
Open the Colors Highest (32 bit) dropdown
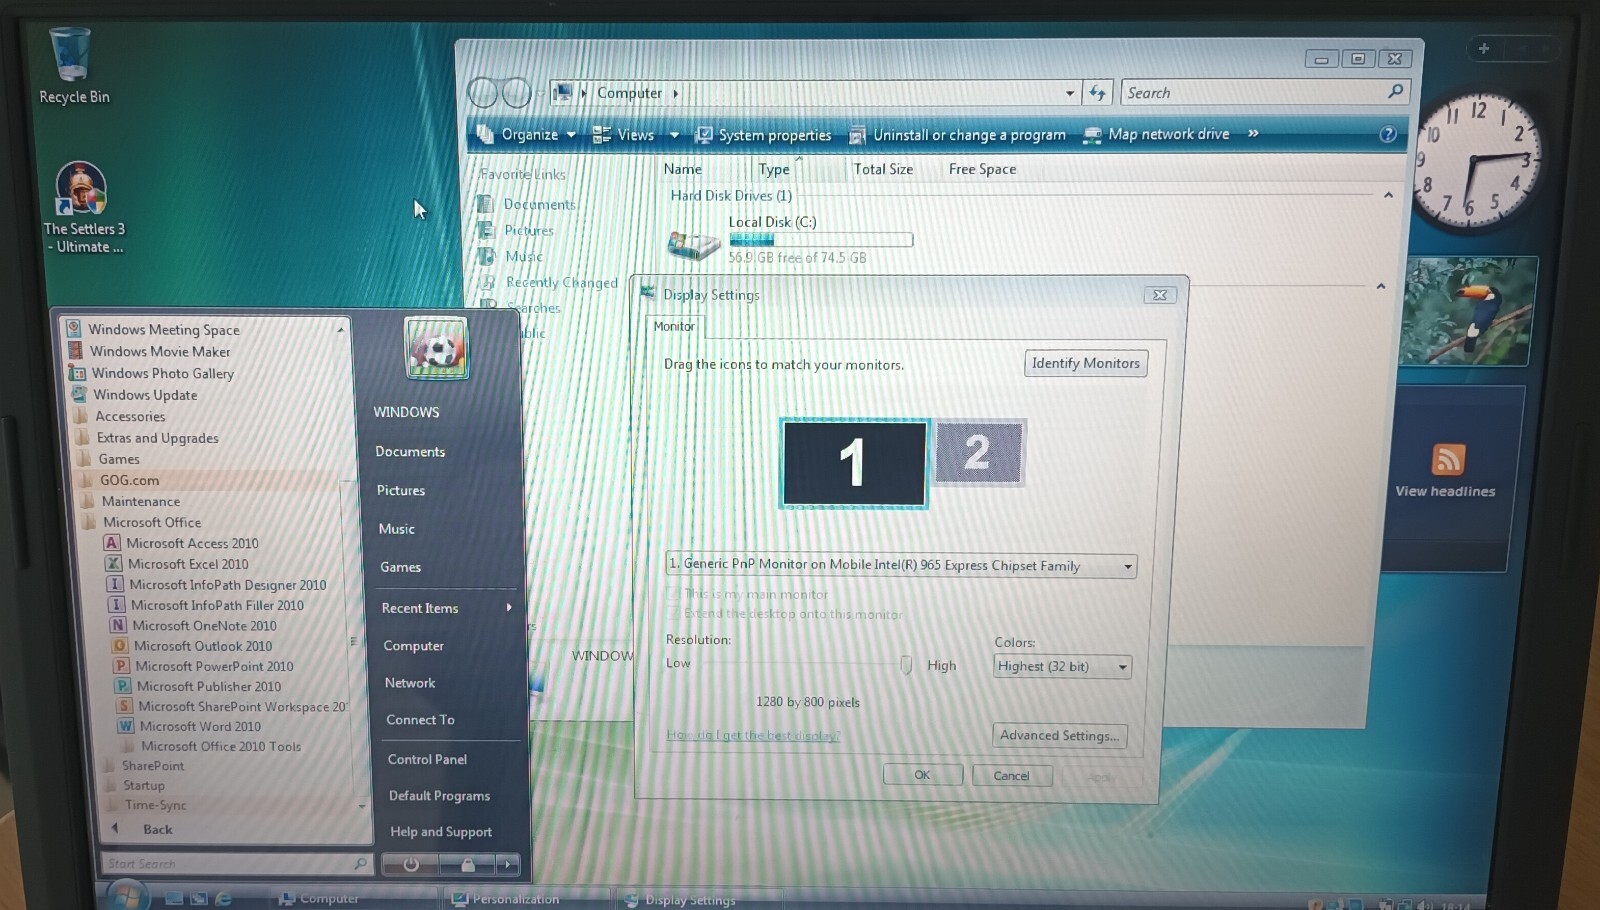pyautogui.click(x=1063, y=667)
